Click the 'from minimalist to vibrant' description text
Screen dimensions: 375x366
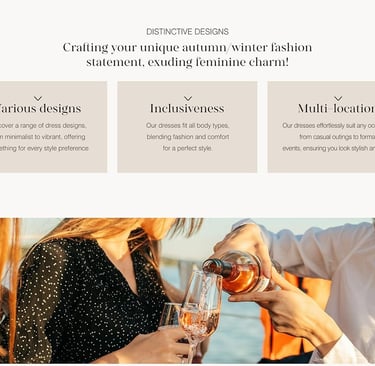pos(43,137)
